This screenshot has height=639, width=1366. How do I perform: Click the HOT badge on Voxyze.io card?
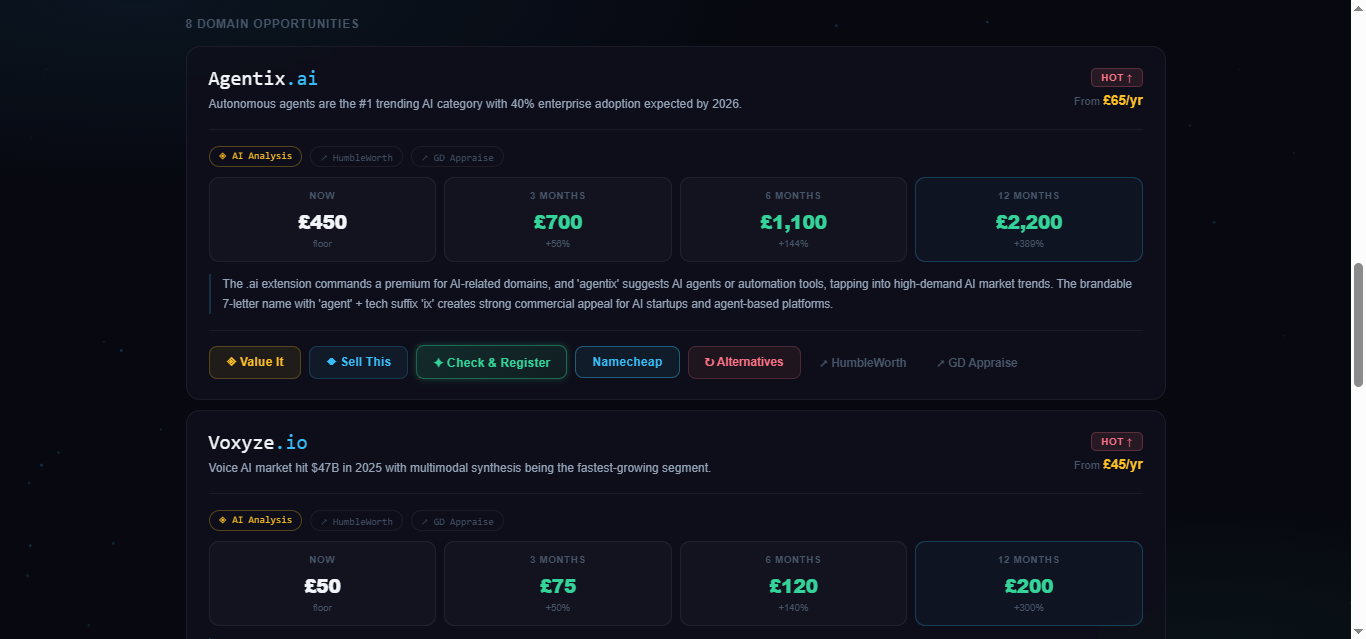[1116, 442]
